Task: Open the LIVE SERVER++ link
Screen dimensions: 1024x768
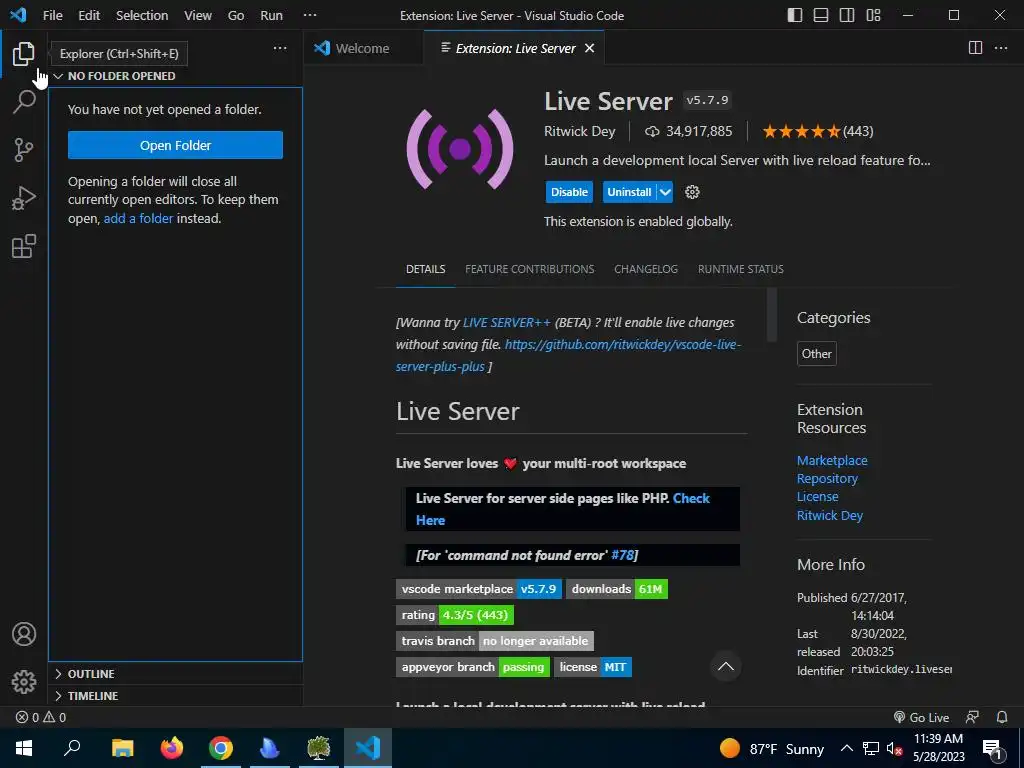Action: 507,323
